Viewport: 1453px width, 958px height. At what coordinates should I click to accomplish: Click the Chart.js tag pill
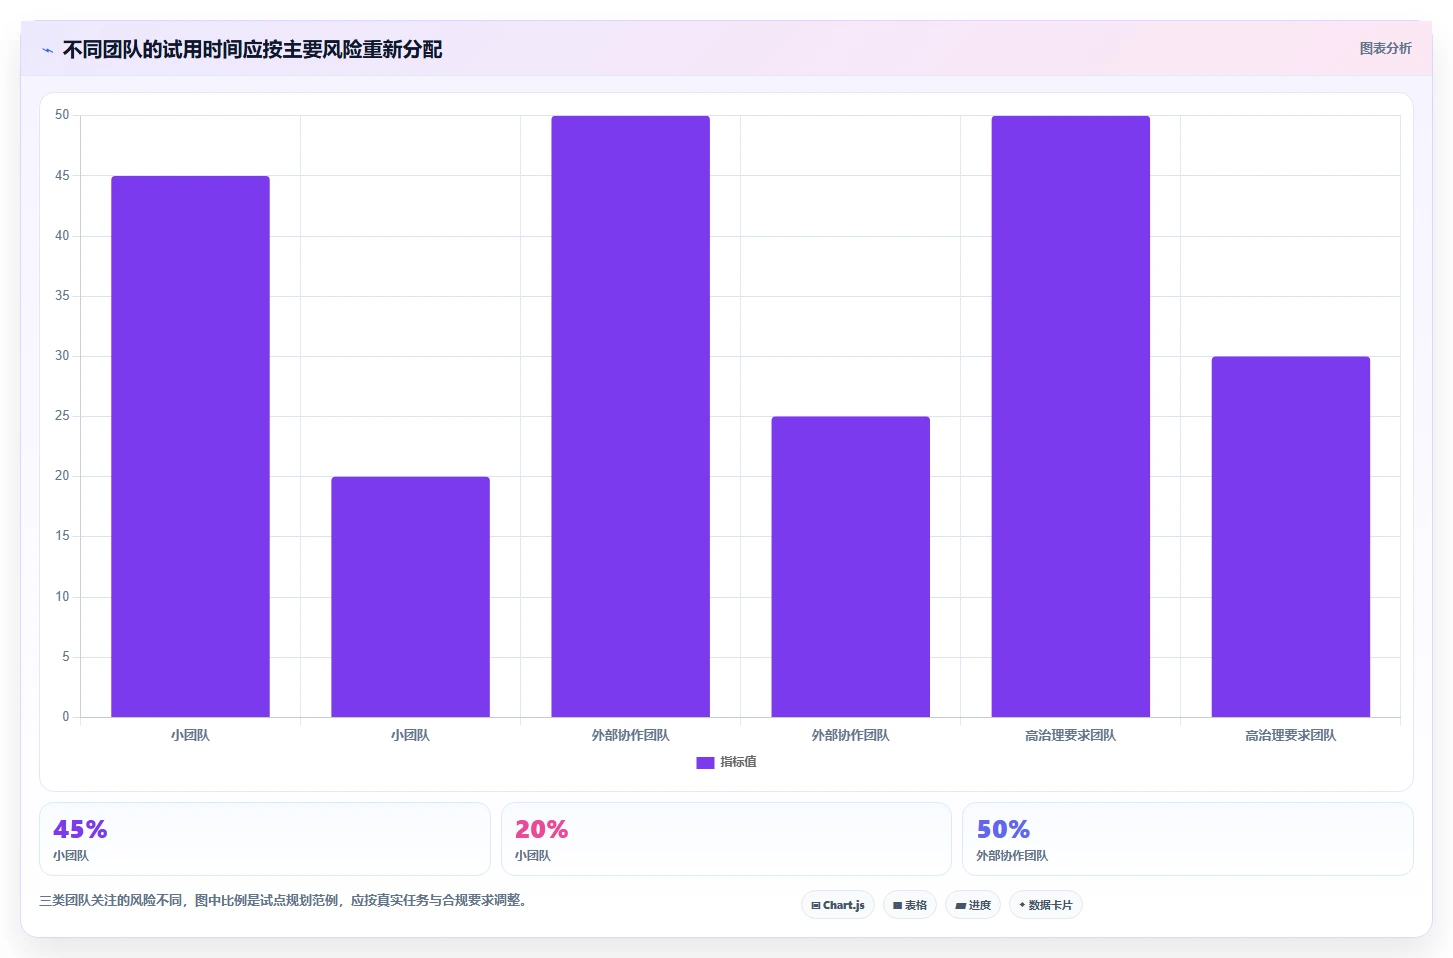click(x=838, y=905)
